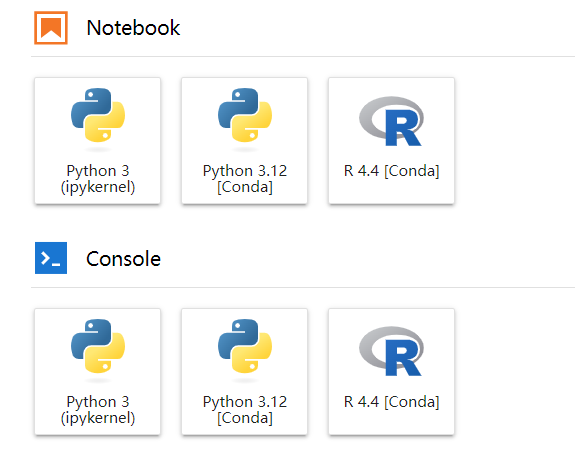Select the Console section heading text
Image resolution: width=575 pixels, height=459 pixels.
coord(124,259)
